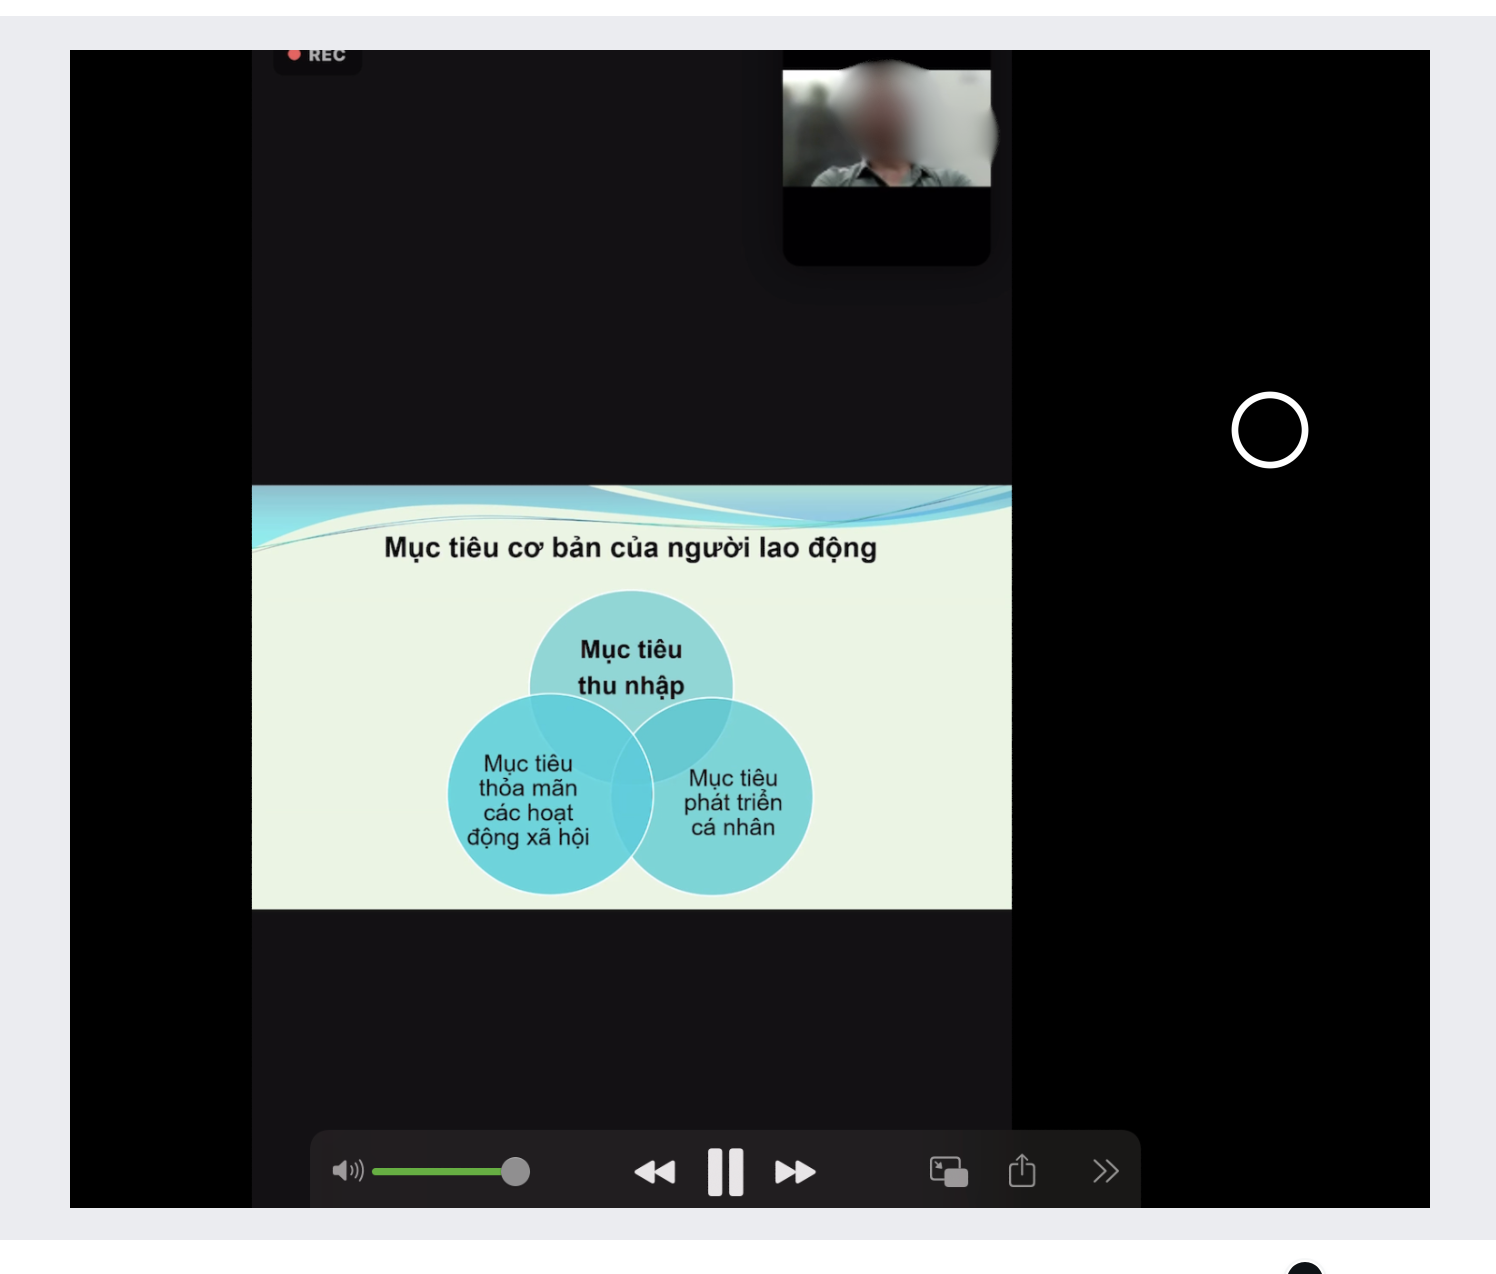Pause the playing video
Viewport: 1496px width, 1274px height.
(x=725, y=1171)
